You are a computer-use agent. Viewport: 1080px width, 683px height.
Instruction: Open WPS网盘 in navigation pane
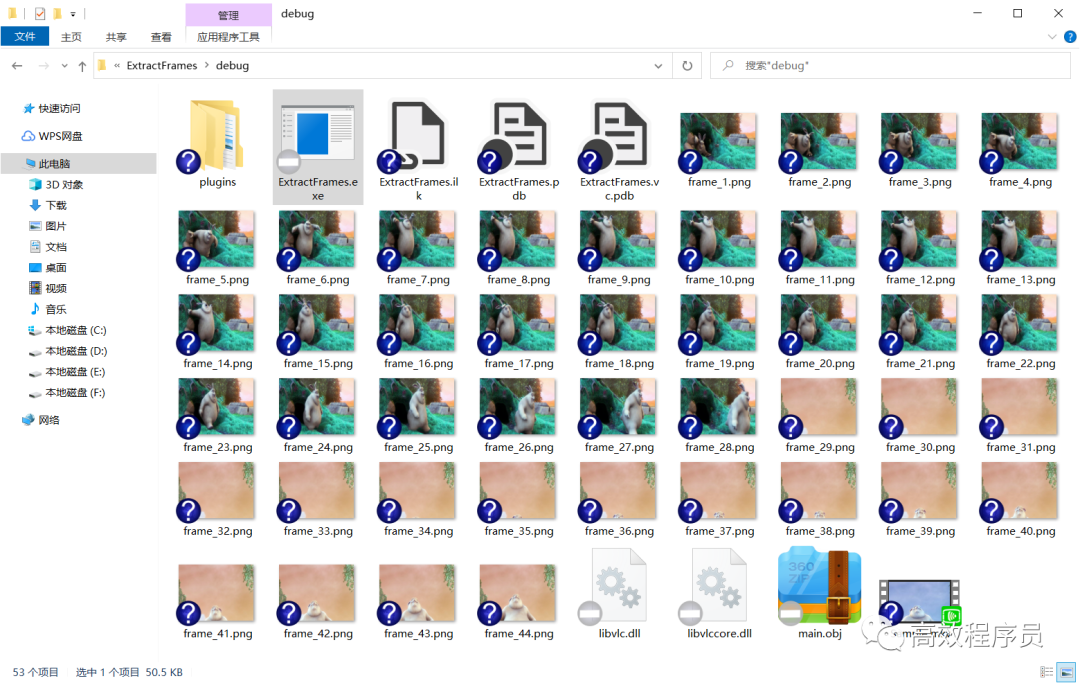[52, 136]
